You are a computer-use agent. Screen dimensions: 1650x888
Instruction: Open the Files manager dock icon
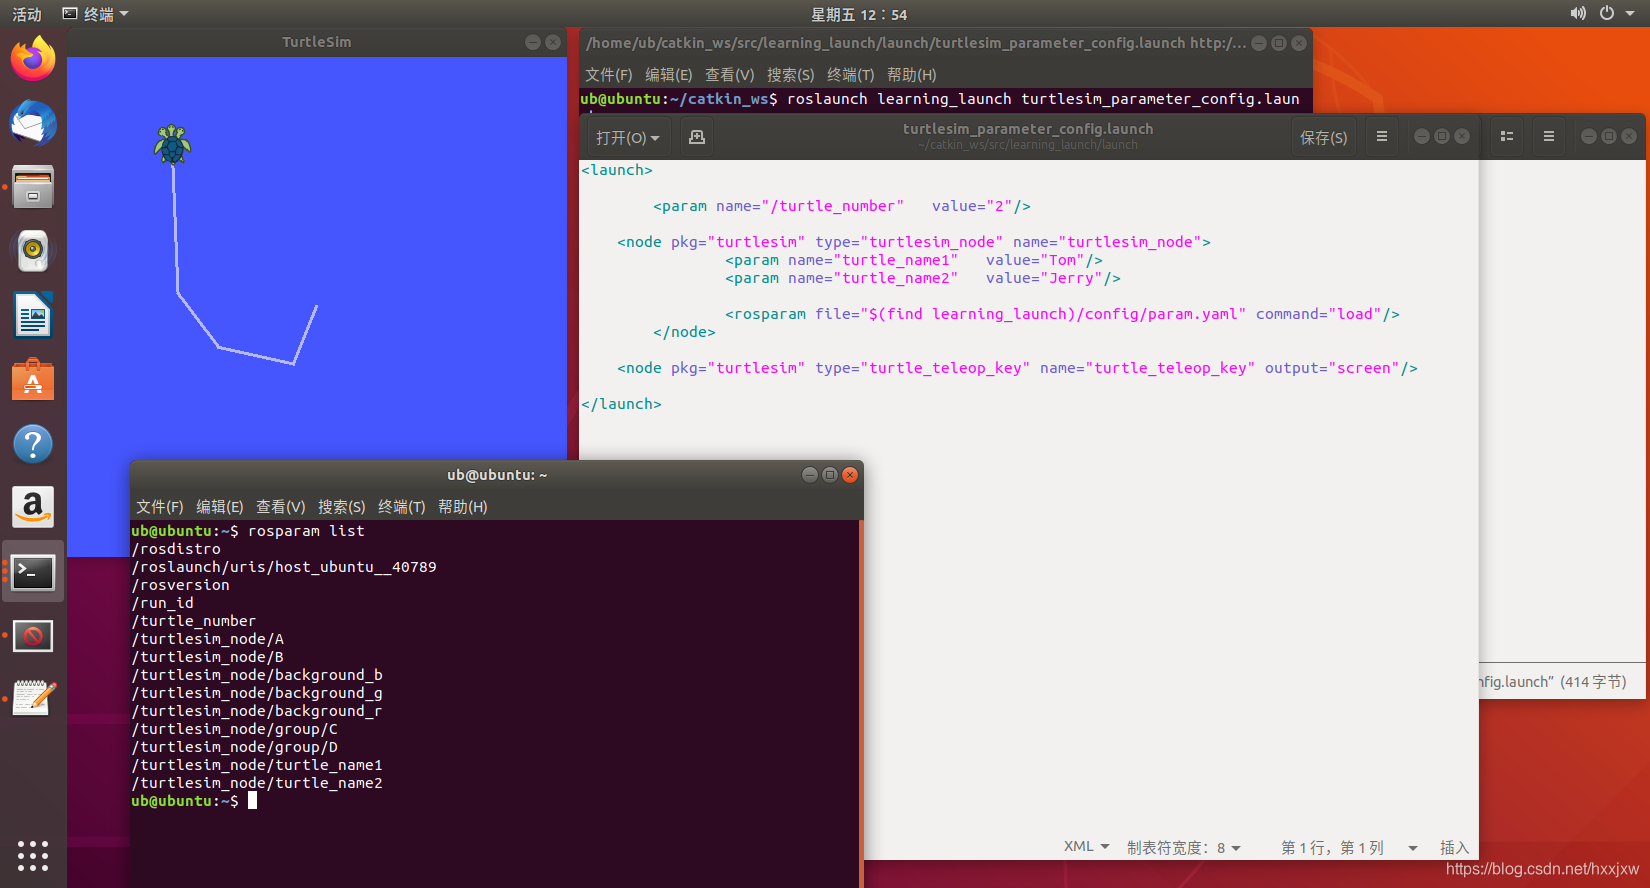[33, 187]
